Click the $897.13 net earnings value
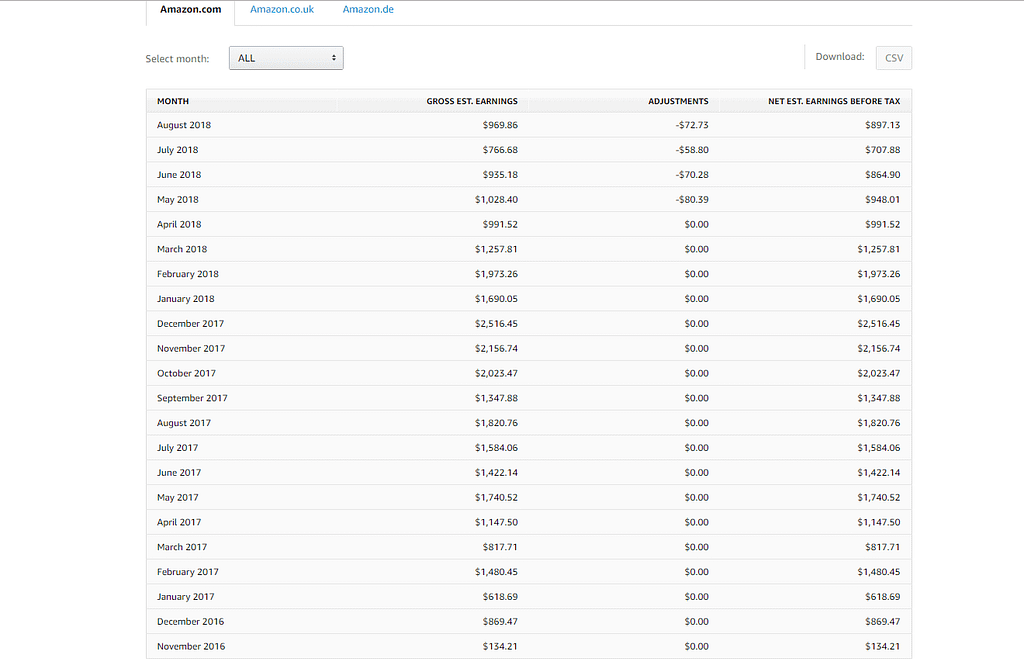The height and width of the screenshot is (659, 1024). (x=882, y=125)
